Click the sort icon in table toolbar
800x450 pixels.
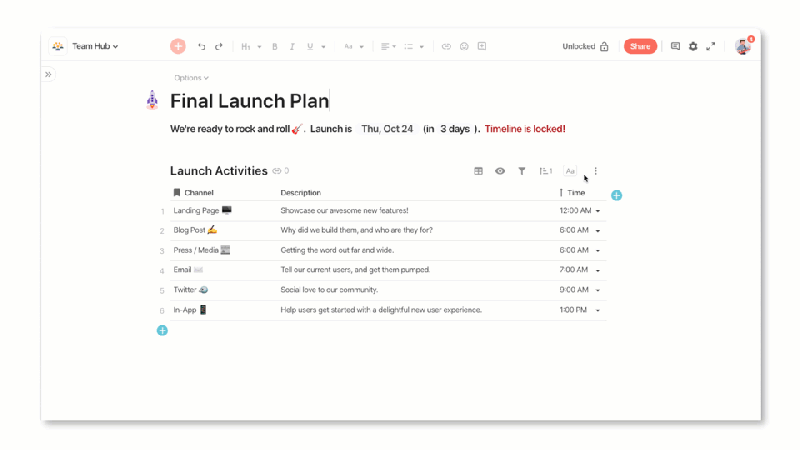click(x=545, y=171)
